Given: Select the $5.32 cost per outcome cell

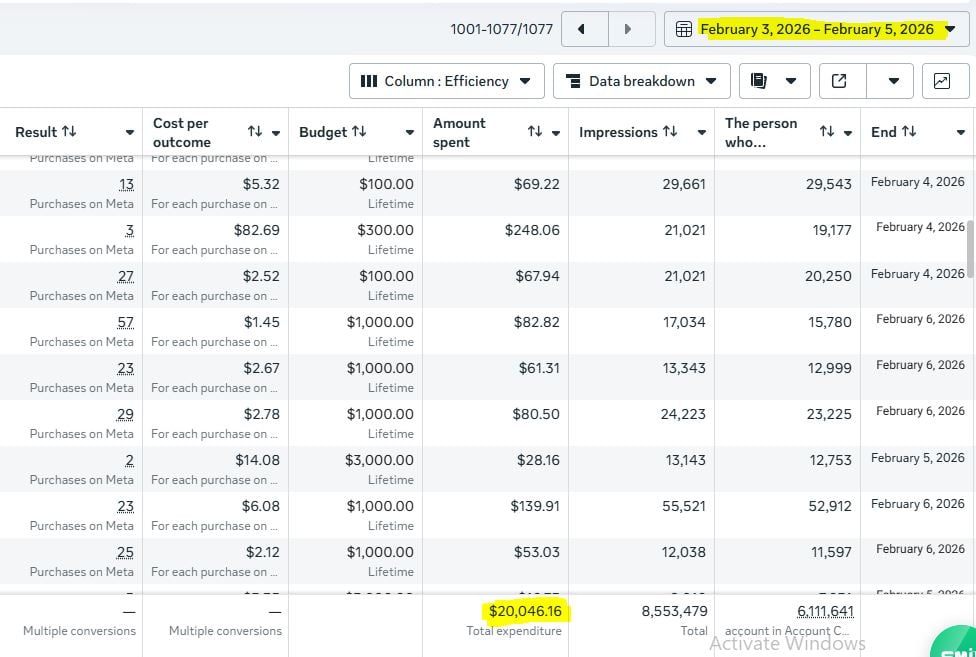Looking at the screenshot, I should pos(261,184).
